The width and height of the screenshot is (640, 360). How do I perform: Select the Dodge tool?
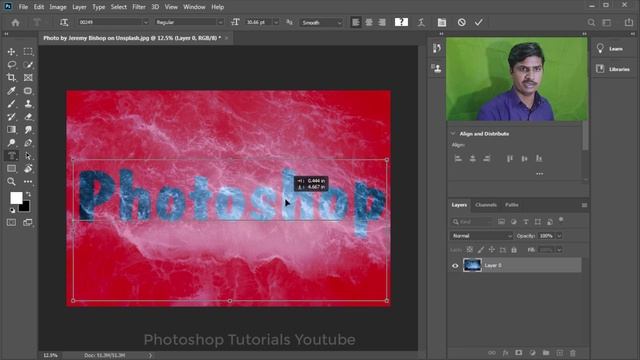[x=11, y=143]
